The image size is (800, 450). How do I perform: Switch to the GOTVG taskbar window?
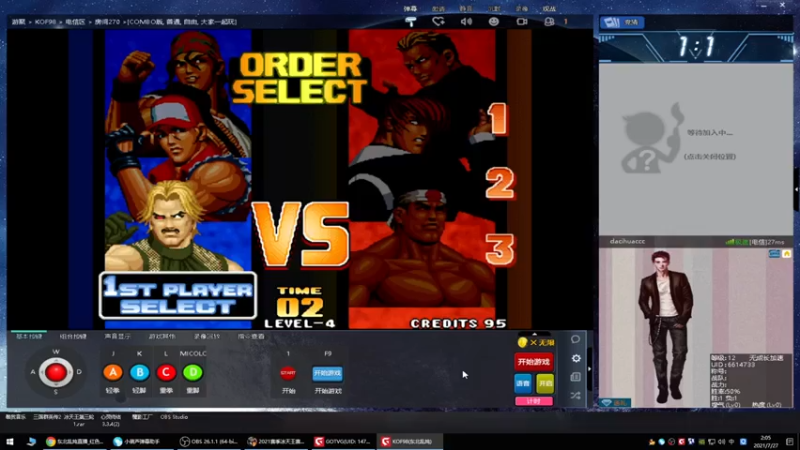coord(342,441)
